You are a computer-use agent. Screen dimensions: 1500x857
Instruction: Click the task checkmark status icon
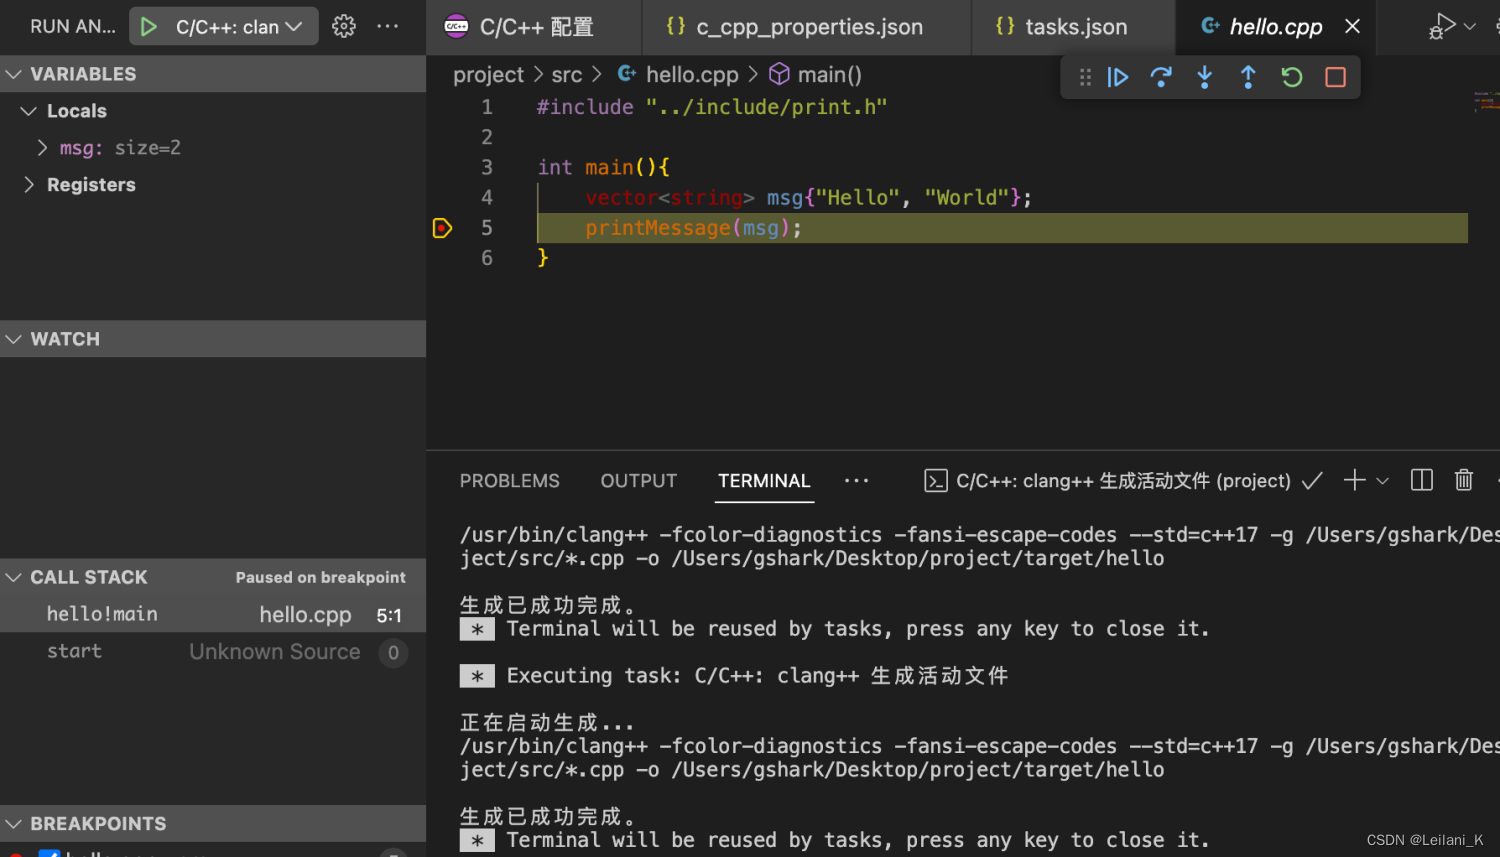pos(1312,481)
